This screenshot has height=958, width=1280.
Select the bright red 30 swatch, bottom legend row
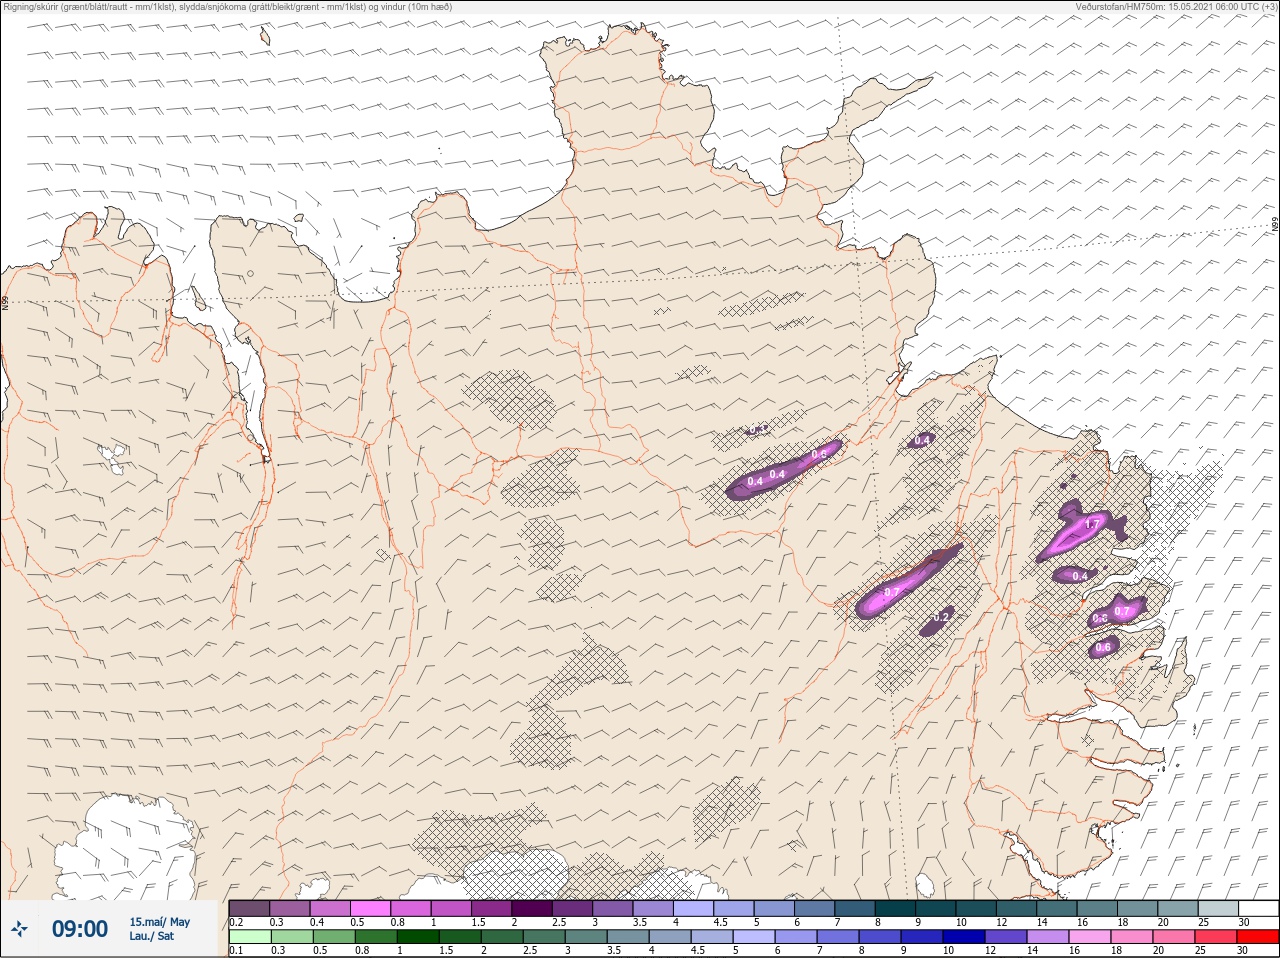(1259, 937)
